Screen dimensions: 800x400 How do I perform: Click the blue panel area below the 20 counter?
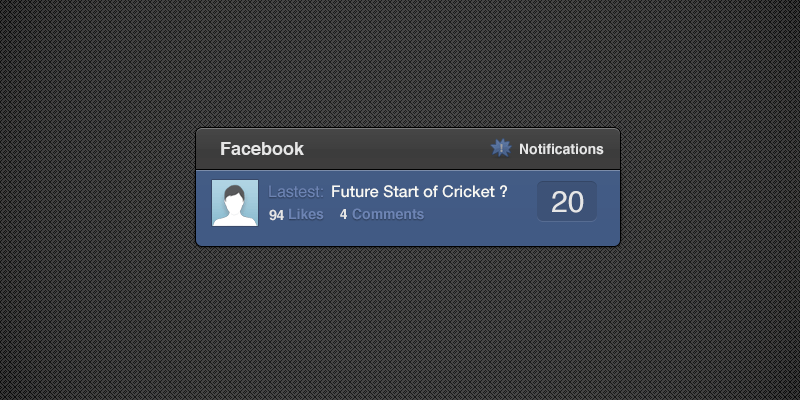[567, 233]
